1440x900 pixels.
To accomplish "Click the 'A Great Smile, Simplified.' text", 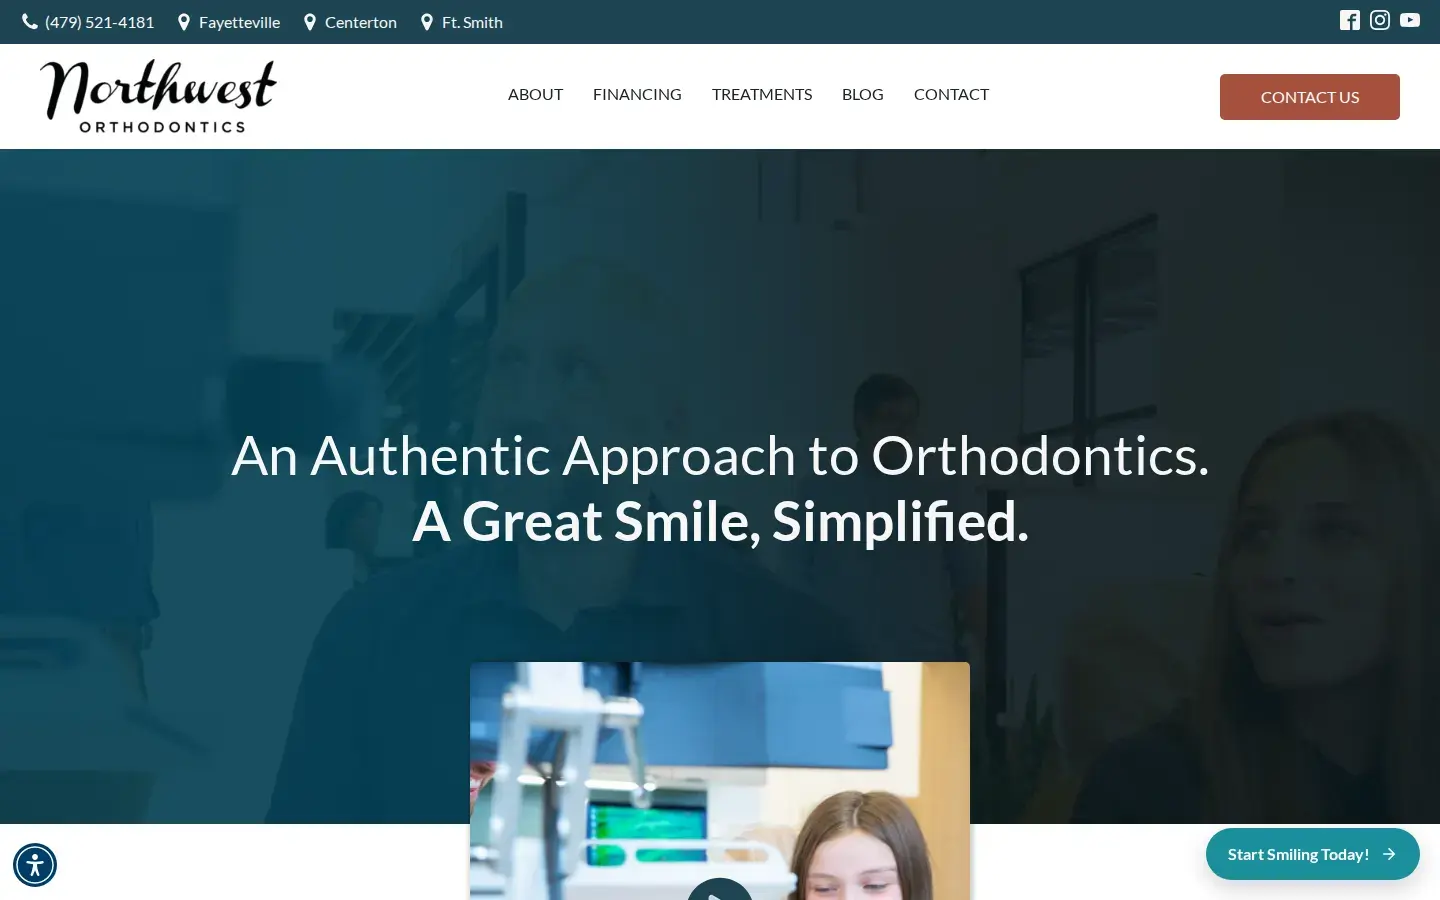I will [720, 521].
